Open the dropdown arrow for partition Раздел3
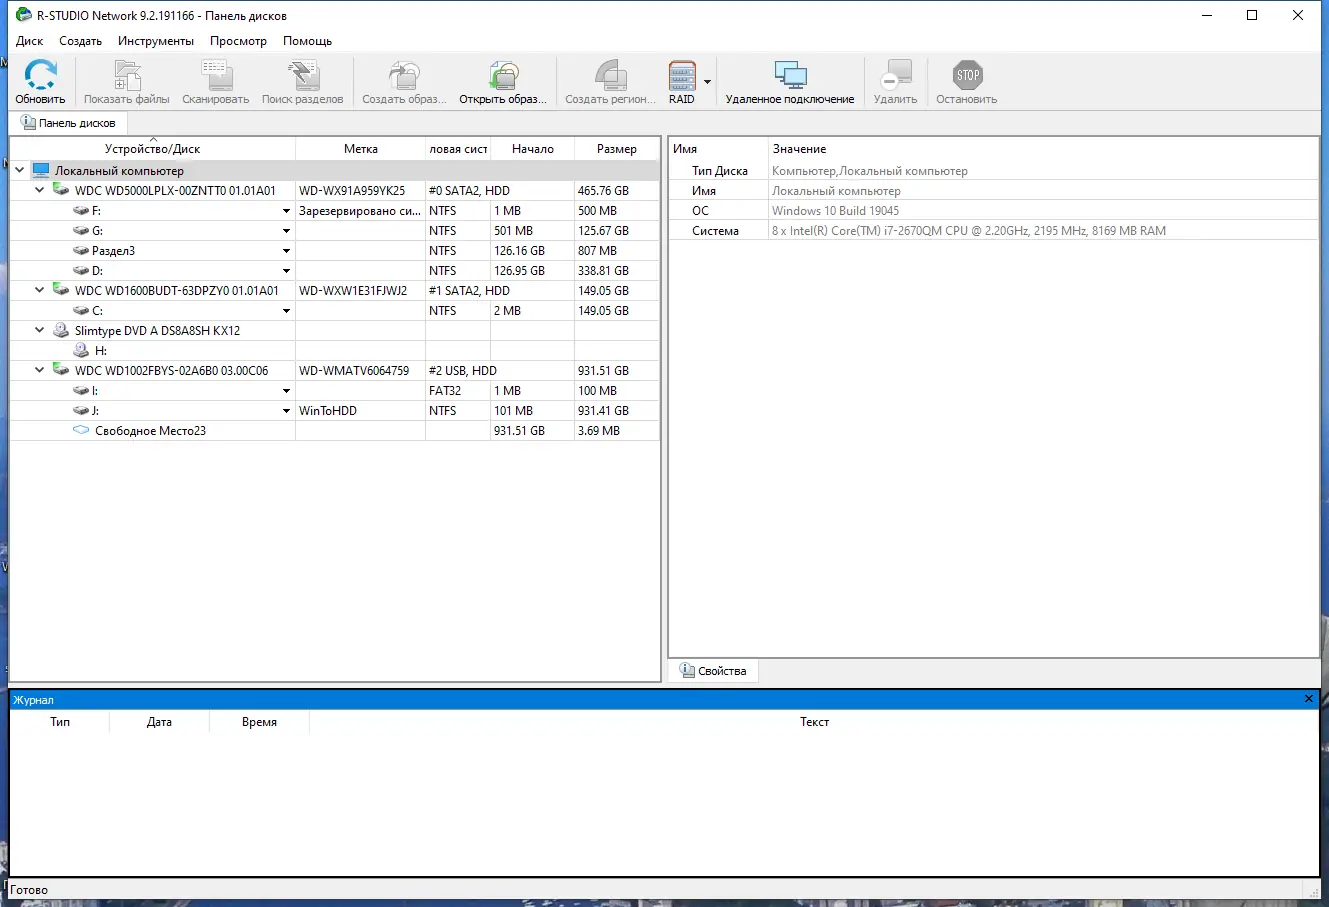 (x=286, y=250)
